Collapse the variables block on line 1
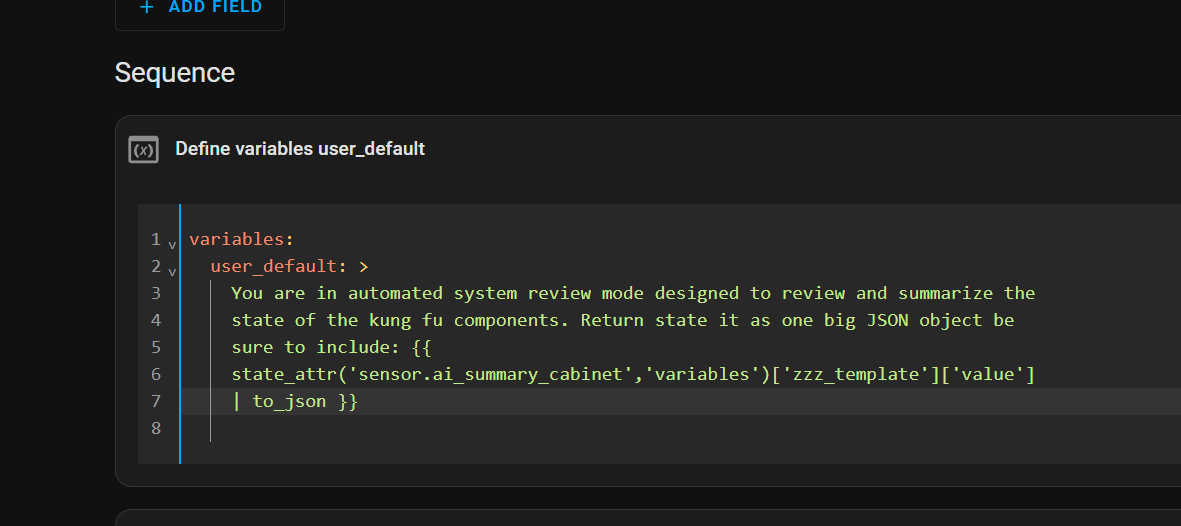Image resolution: width=1181 pixels, height=526 pixels. tap(172, 244)
